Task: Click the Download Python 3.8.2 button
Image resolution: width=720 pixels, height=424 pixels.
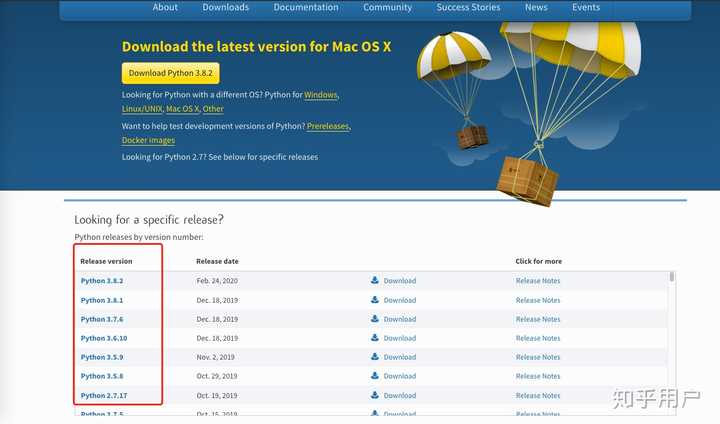Action: pyautogui.click(x=170, y=73)
